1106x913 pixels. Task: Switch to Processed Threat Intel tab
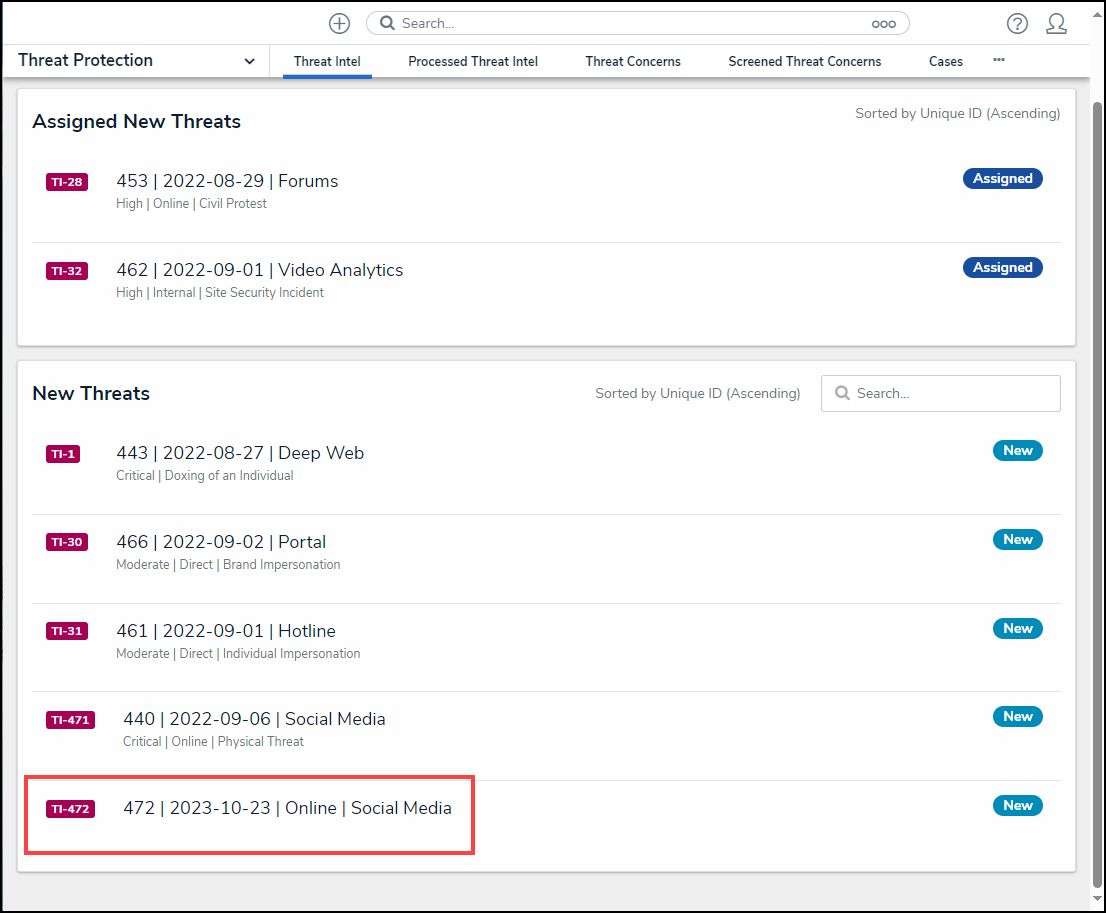[473, 62]
